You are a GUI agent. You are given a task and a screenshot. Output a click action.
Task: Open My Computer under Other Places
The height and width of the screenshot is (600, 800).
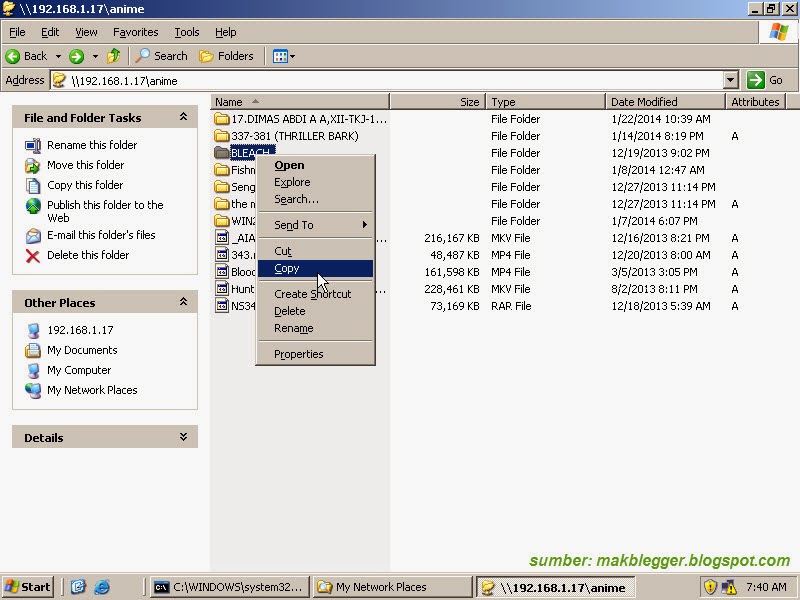click(79, 370)
